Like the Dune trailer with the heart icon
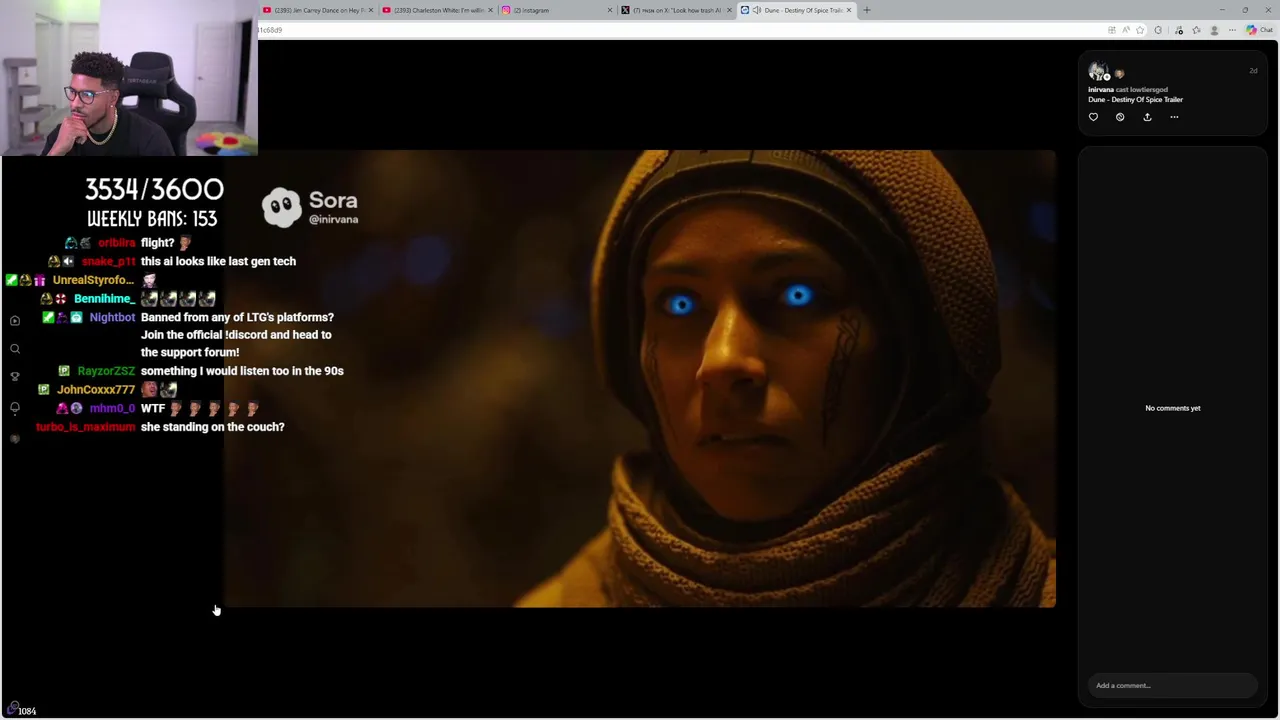1280x720 pixels. tap(1093, 117)
